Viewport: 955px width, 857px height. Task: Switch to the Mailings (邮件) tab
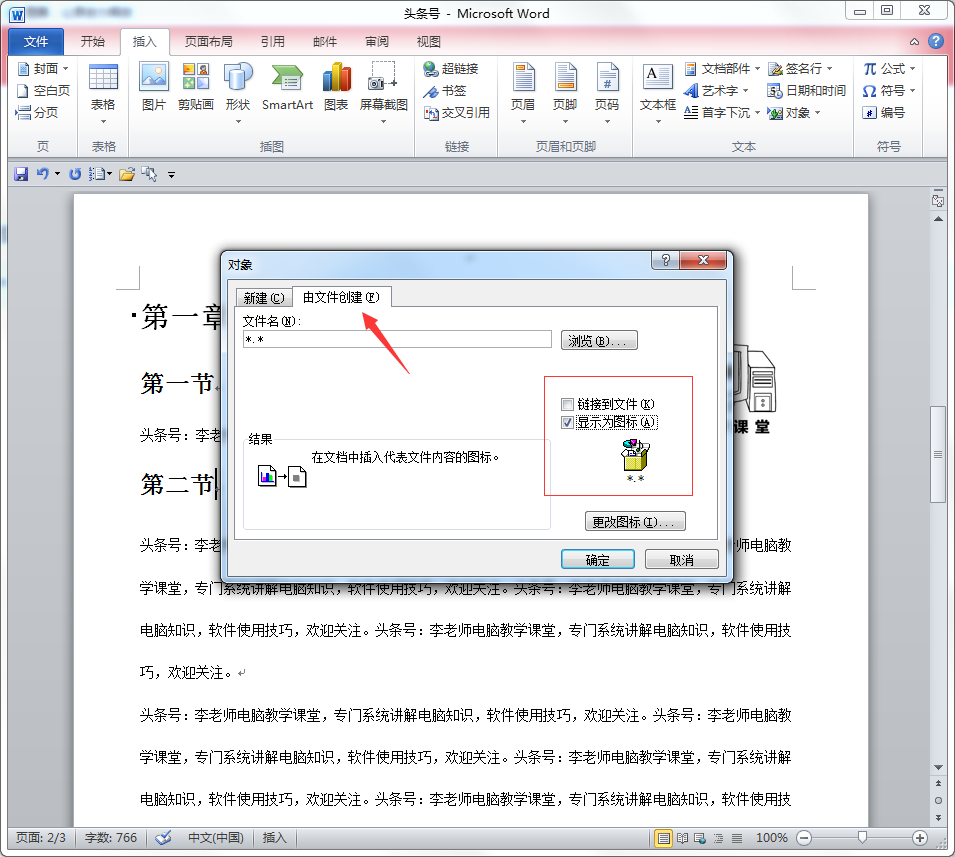325,41
